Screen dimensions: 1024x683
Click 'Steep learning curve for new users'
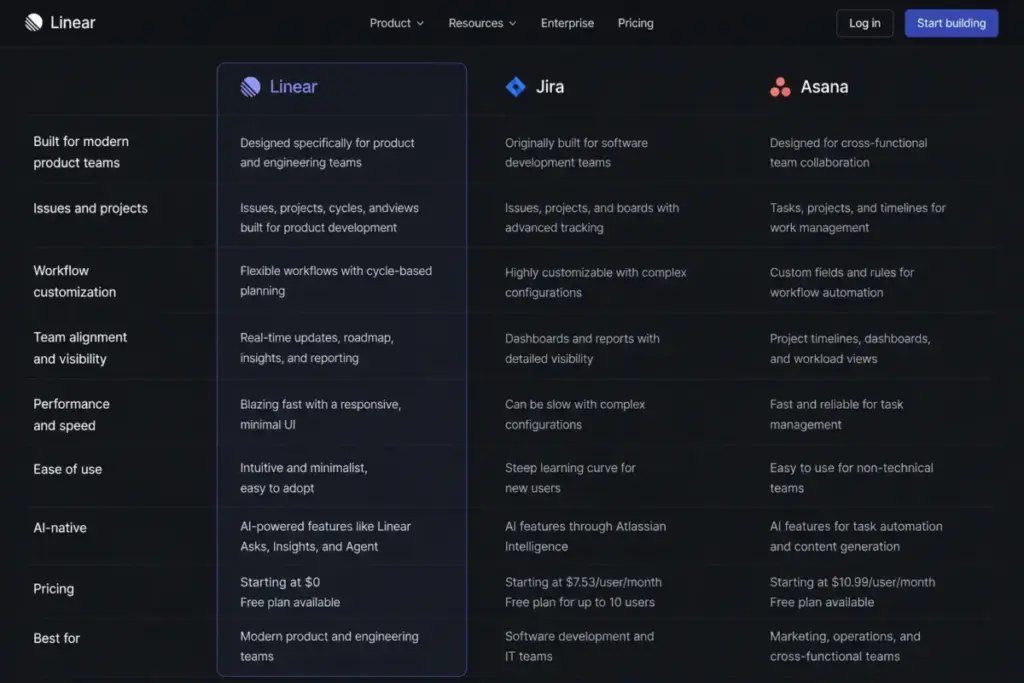[570, 478]
